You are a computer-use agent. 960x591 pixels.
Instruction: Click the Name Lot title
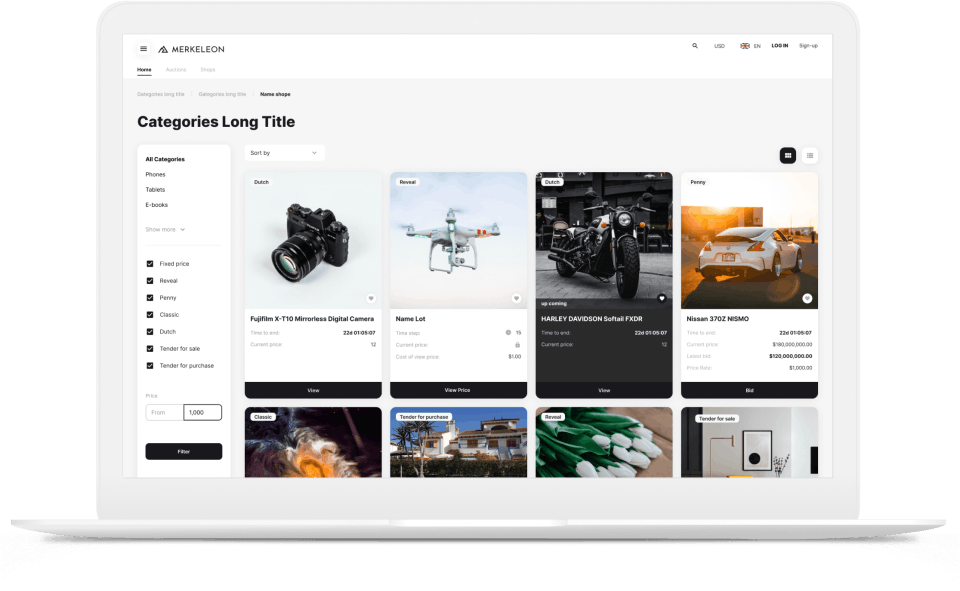410,319
